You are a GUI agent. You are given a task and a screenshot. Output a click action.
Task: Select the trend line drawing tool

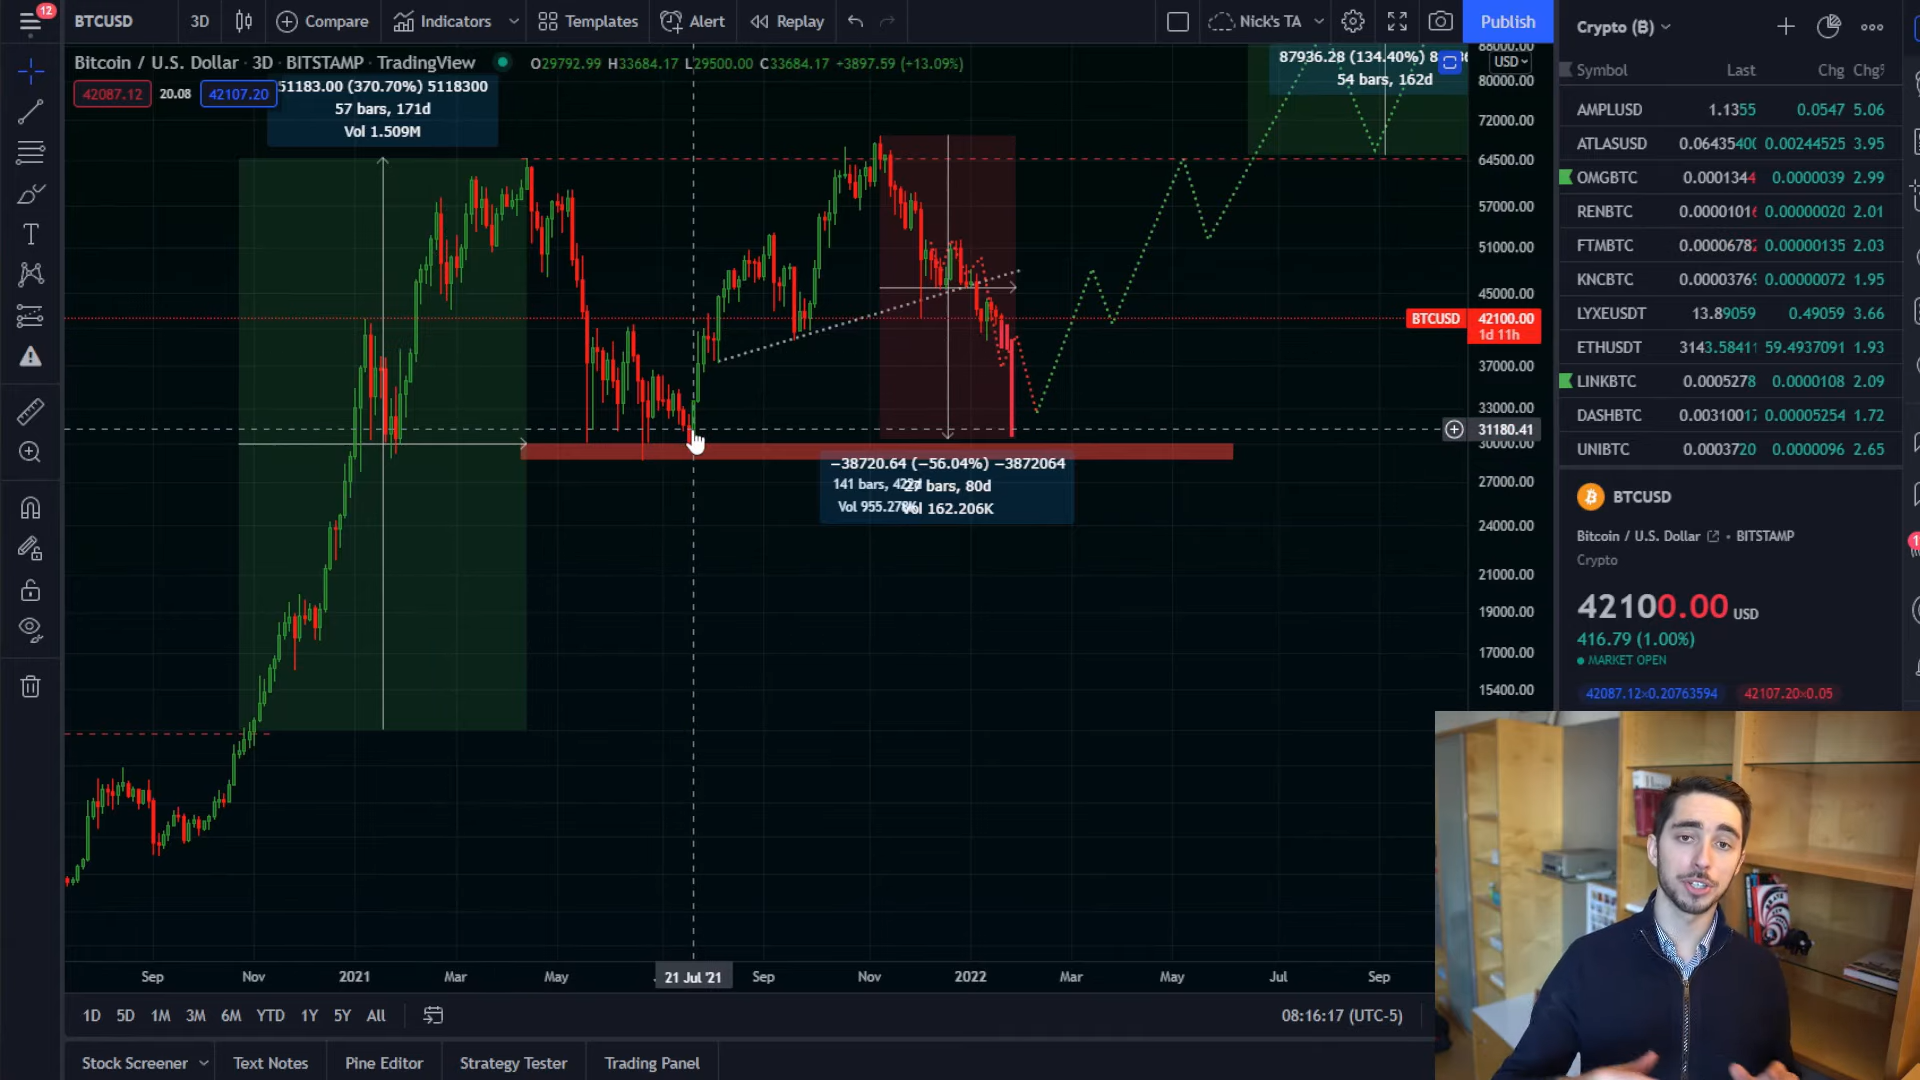click(31, 112)
